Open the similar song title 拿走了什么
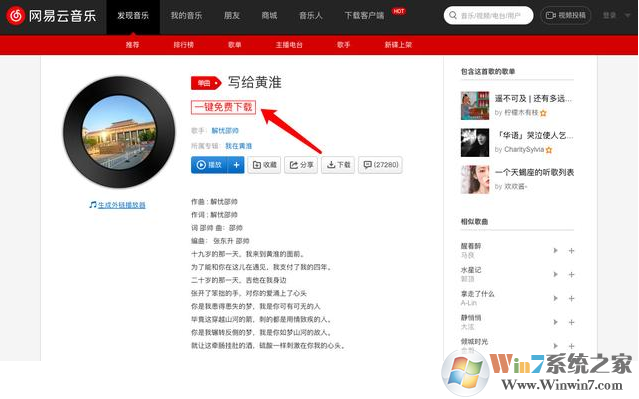Screen dimensions: 639x399 coord(478,294)
